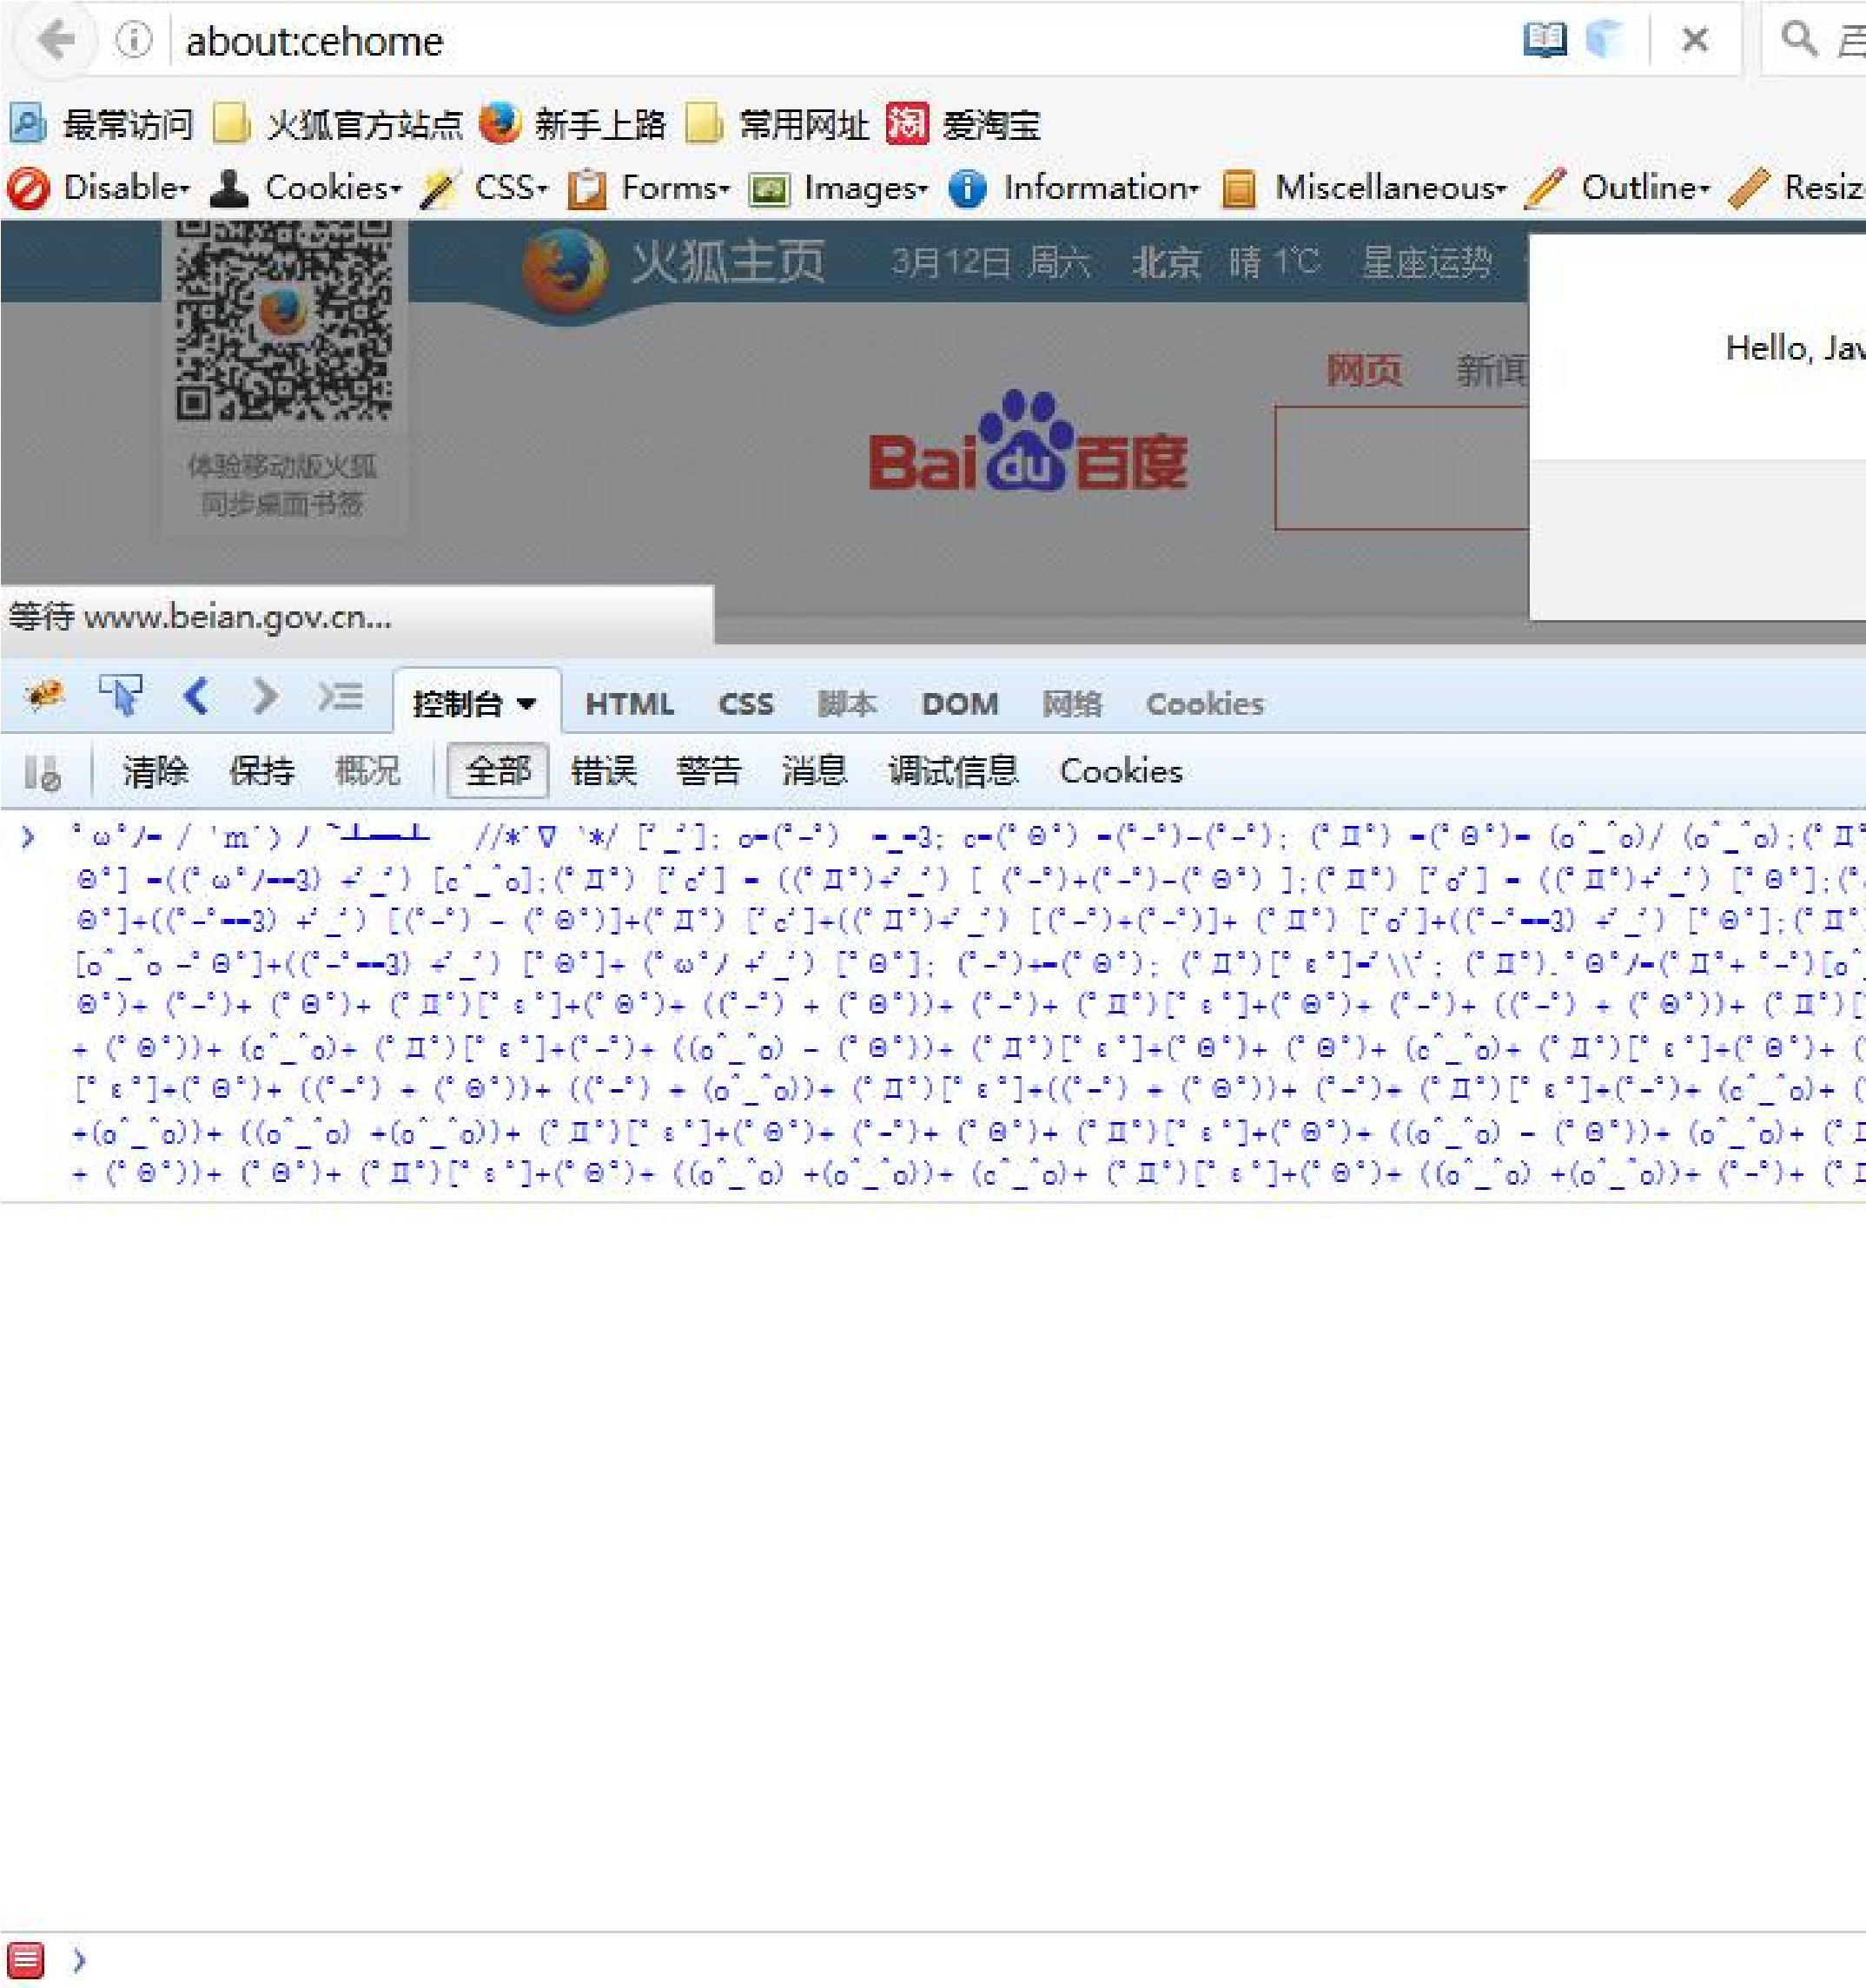The height and width of the screenshot is (1988, 1866).
Task: Open the site info icon in address bar
Action: [x=134, y=40]
